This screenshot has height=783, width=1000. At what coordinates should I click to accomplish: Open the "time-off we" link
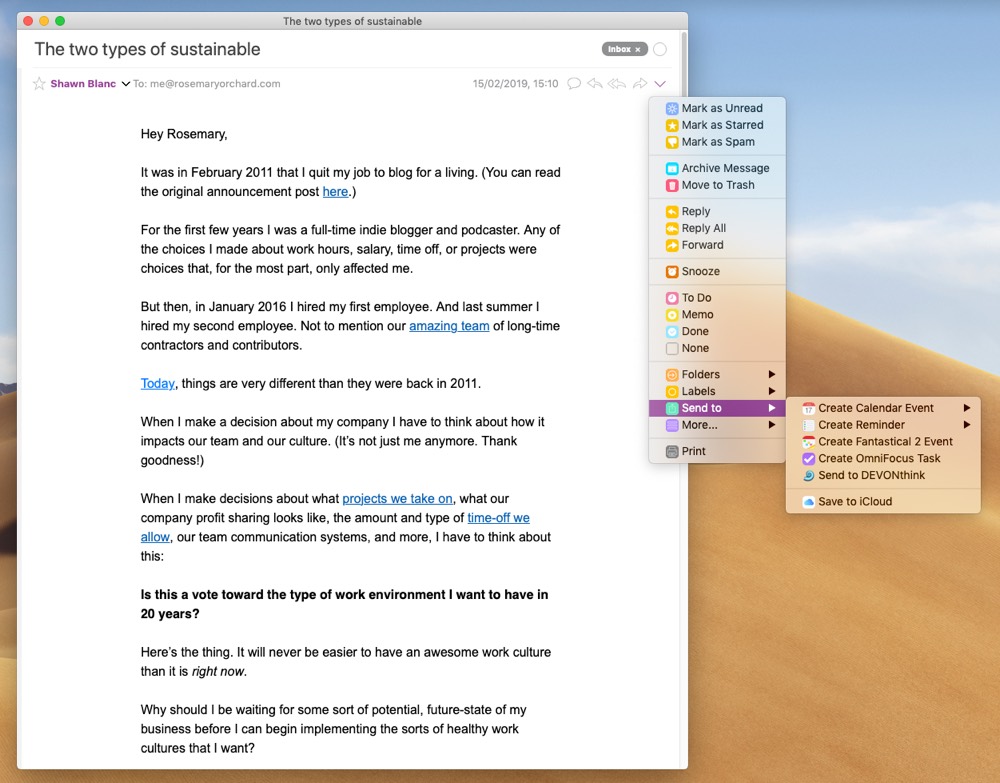(499, 518)
